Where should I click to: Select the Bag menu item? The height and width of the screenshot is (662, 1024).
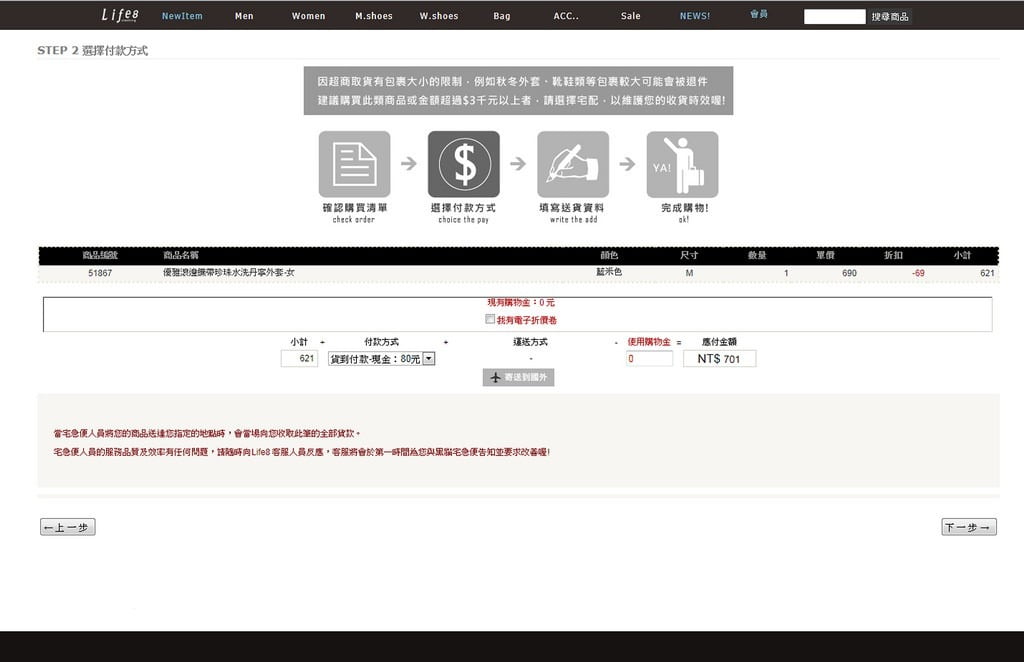click(x=501, y=16)
